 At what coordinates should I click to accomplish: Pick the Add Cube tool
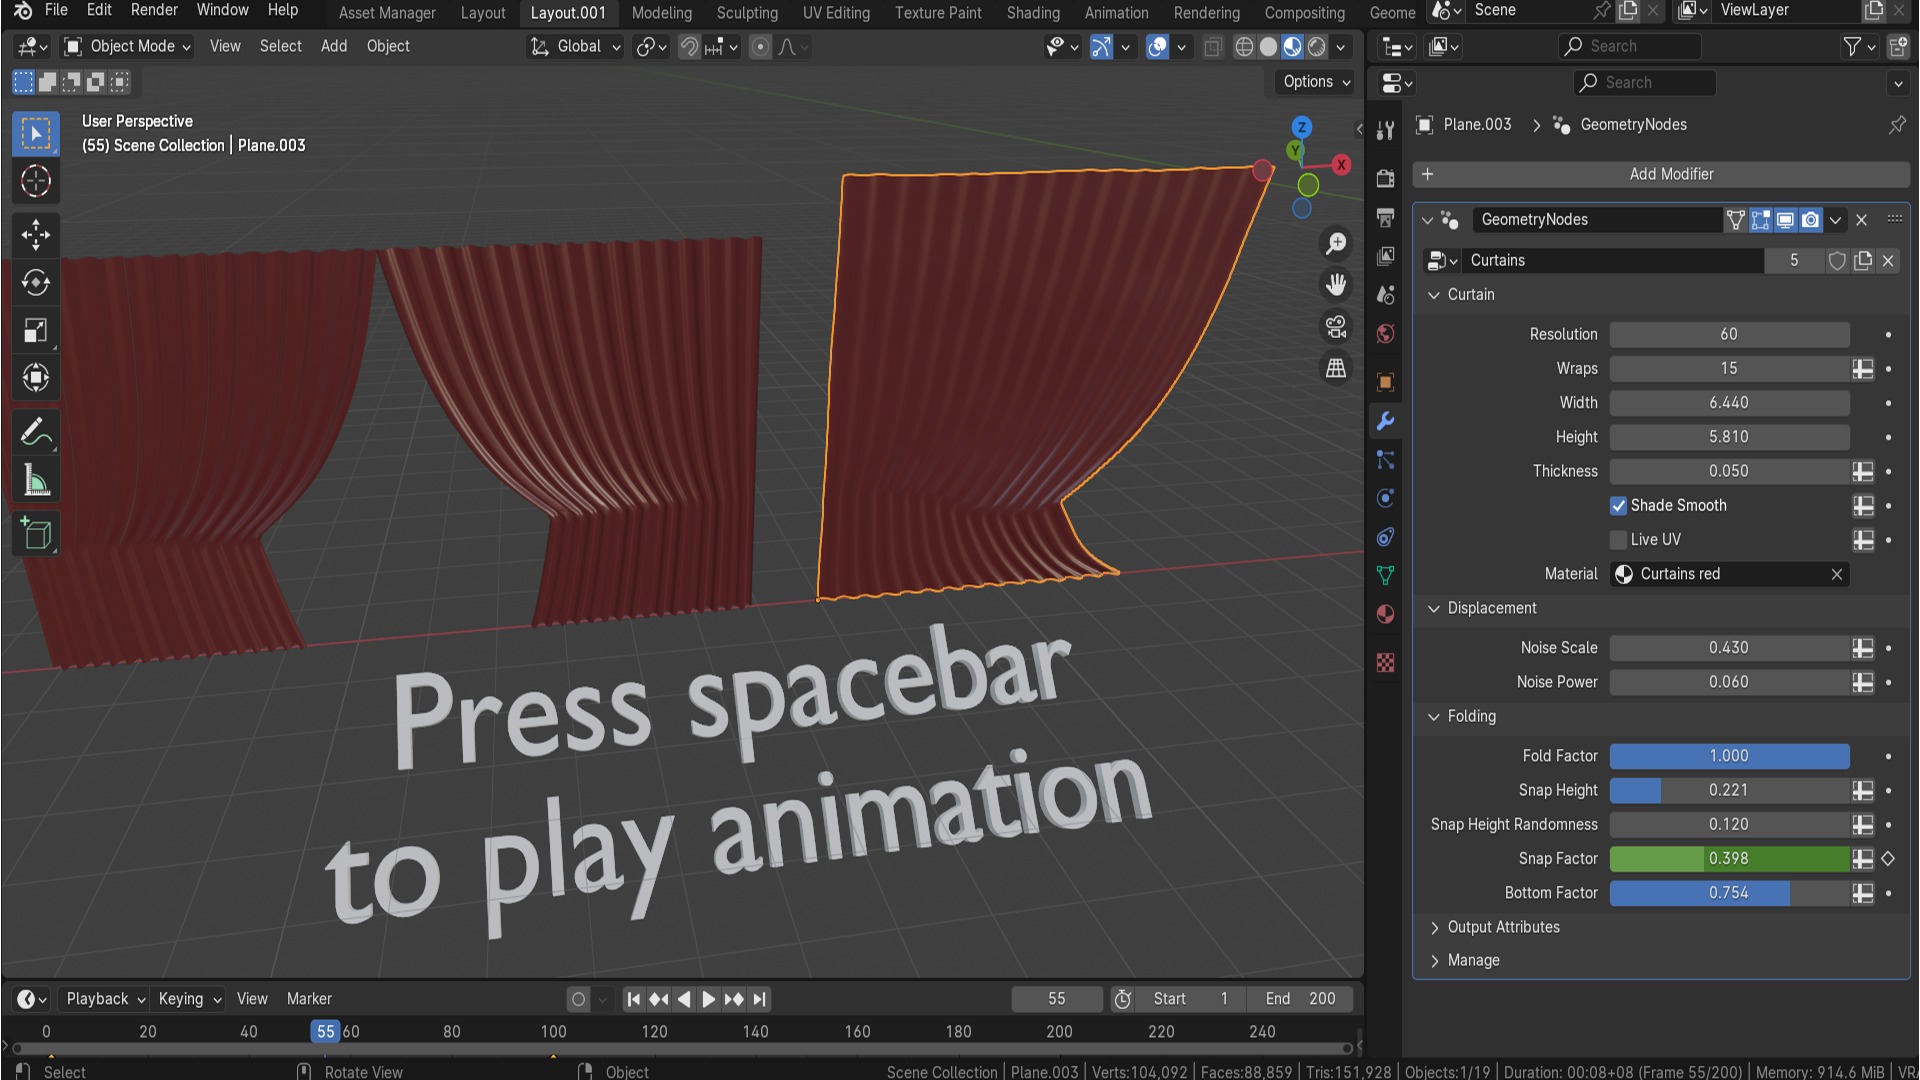click(x=36, y=535)
